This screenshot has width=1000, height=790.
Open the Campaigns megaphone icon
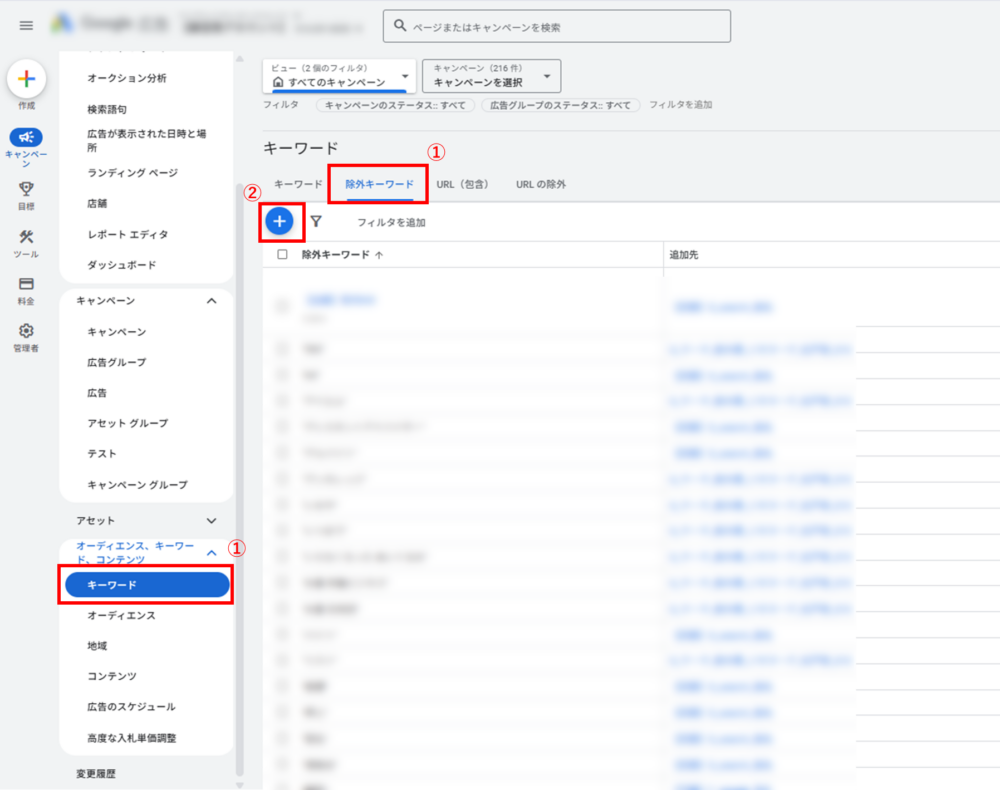click(x=26, y=138)
